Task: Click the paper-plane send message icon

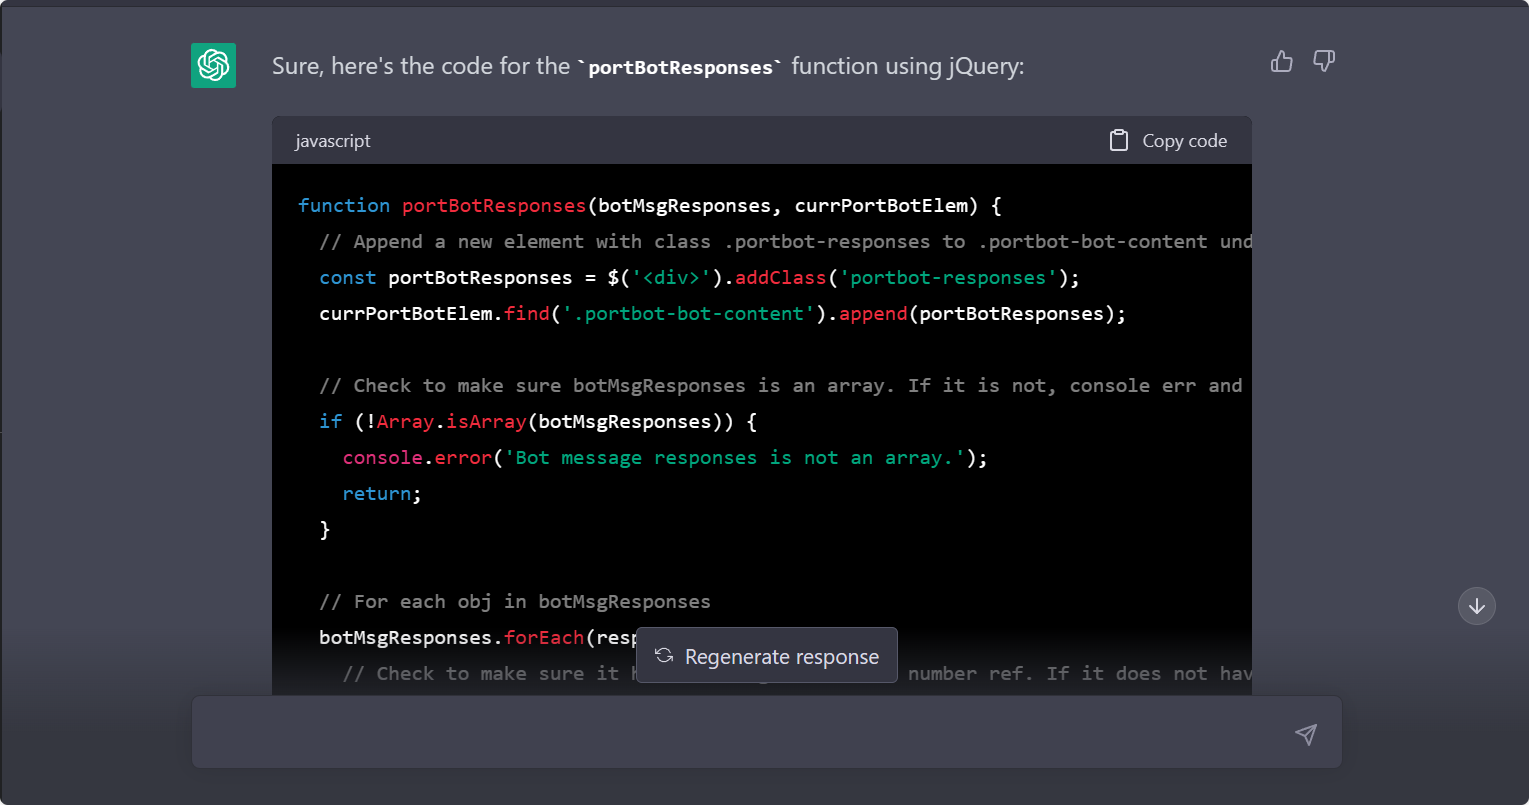Action: click(x=1305, y=734)
